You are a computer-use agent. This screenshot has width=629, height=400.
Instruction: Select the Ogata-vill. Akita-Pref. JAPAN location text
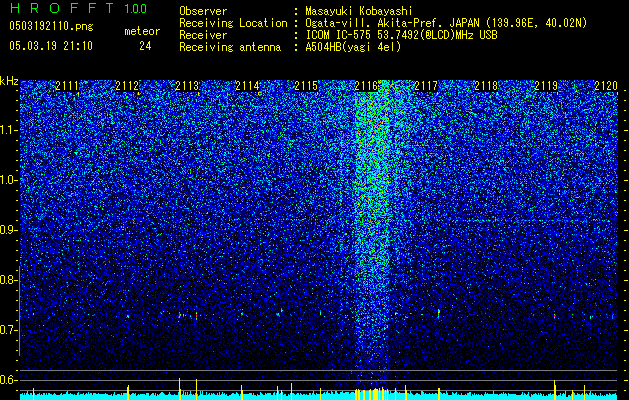pos(446,23)
